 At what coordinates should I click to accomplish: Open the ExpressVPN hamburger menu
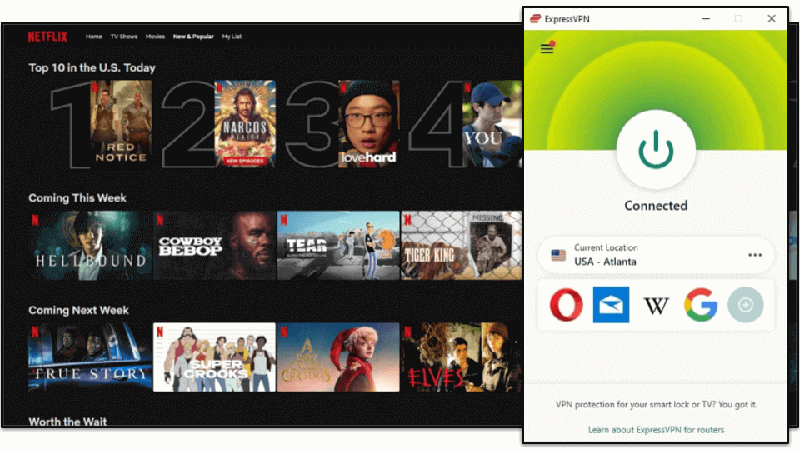[x=547, y=48]
